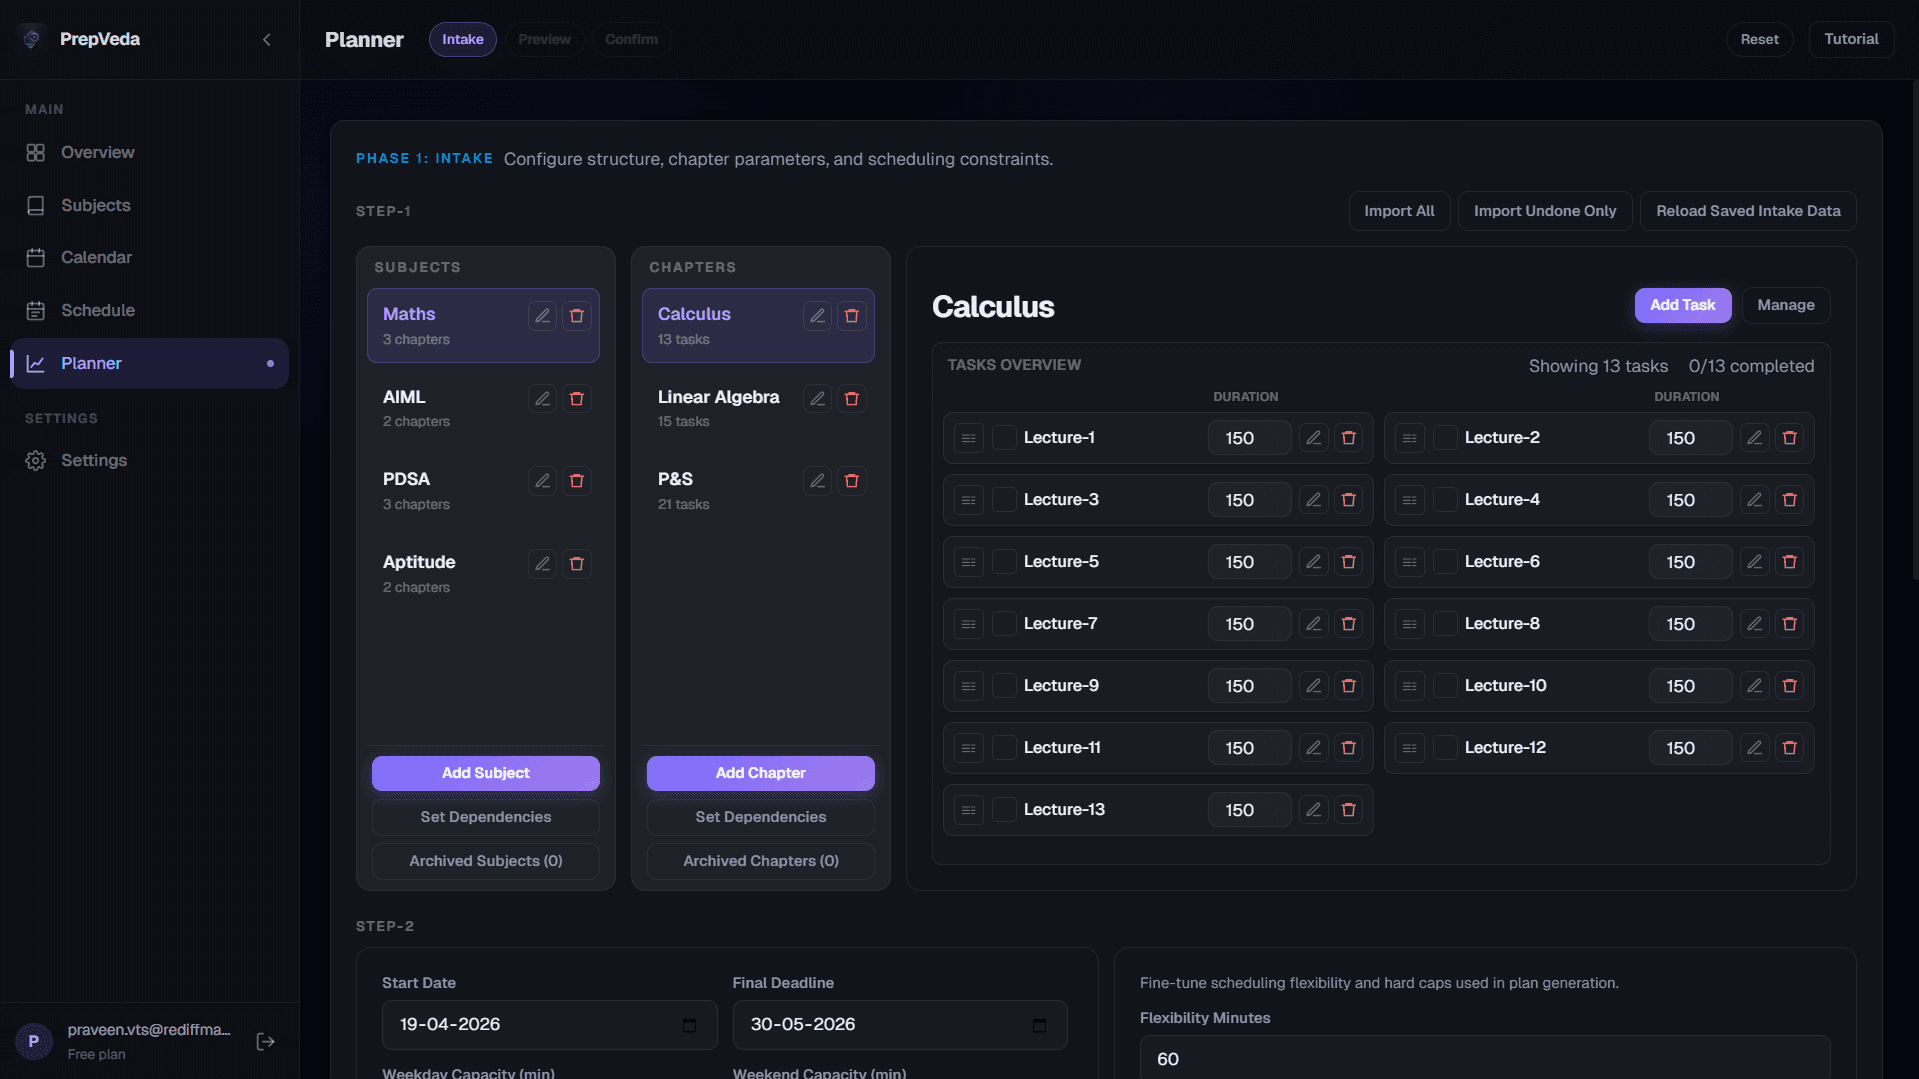Click drag handle icon of Lecture-6
This screenshot has width=1919, height=1079.
click(x=1409, y=562)
